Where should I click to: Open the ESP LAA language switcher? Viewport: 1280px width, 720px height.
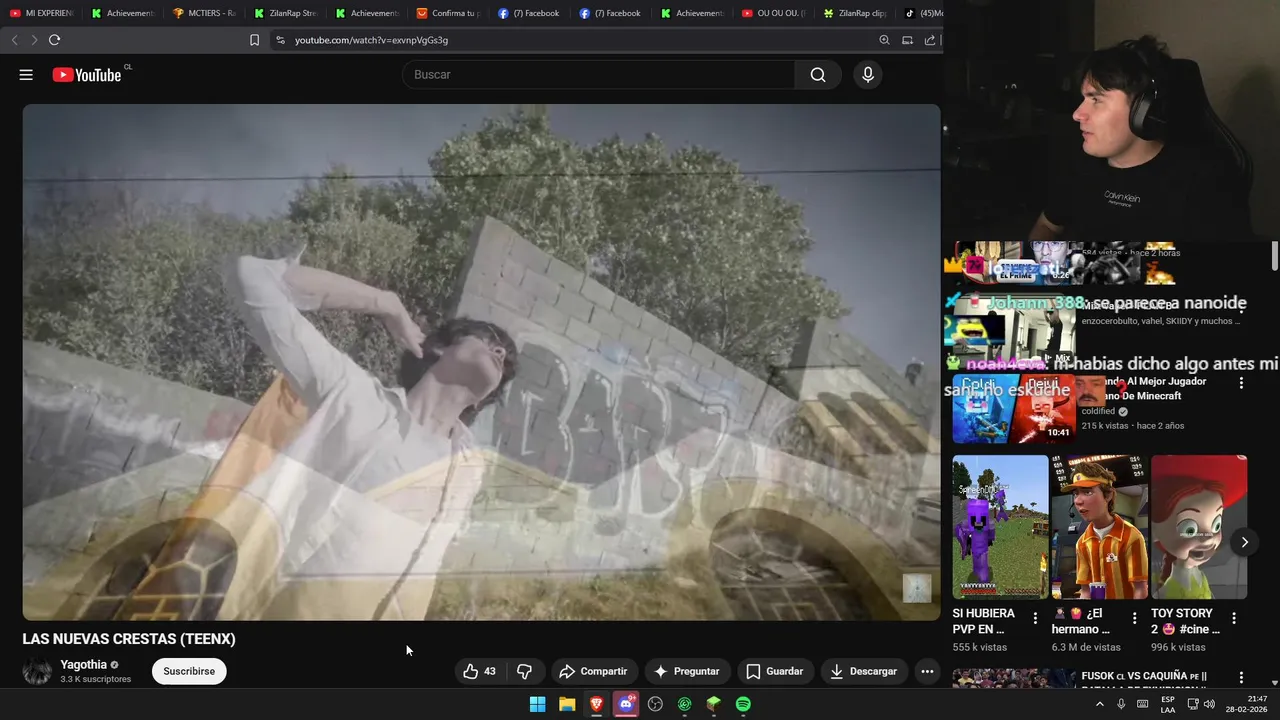click(1167, 704)
